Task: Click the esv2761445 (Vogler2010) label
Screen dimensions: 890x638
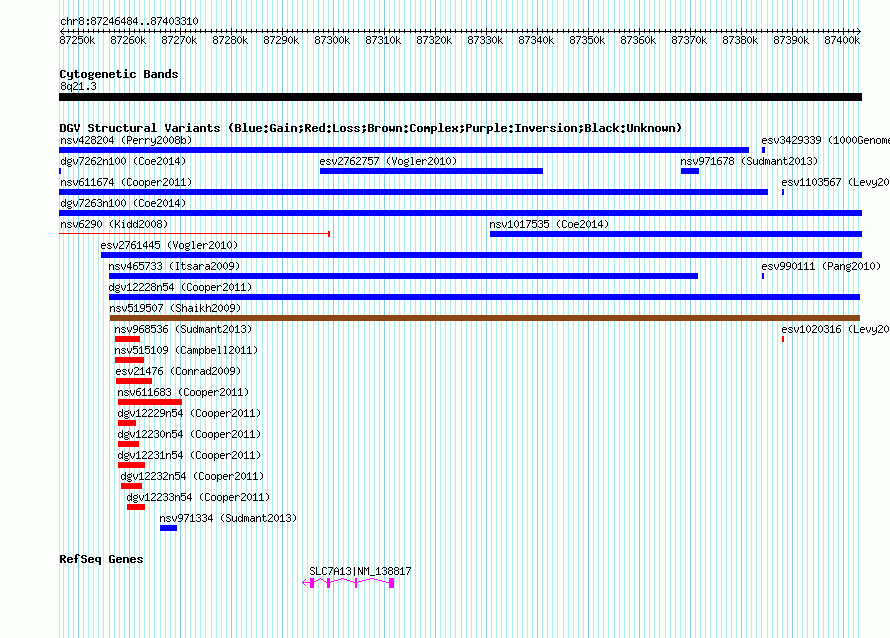Action: 169,245
